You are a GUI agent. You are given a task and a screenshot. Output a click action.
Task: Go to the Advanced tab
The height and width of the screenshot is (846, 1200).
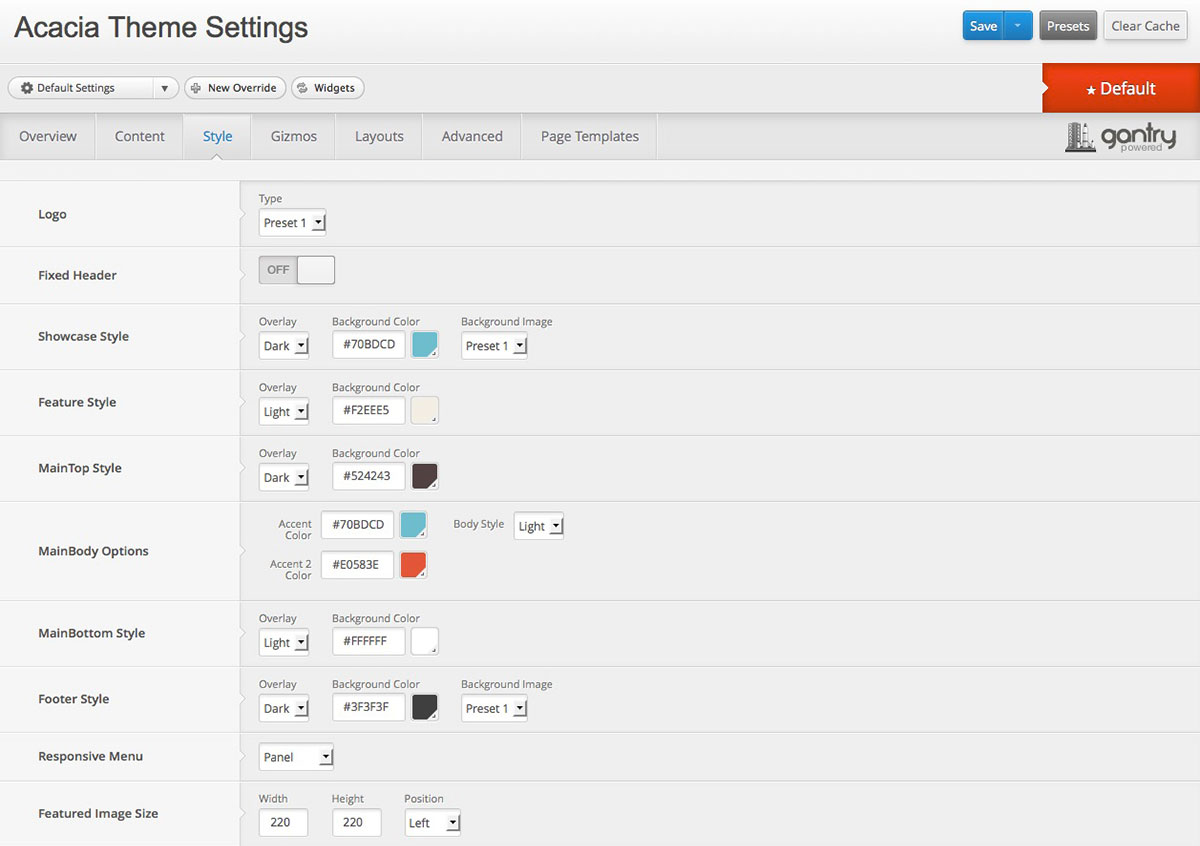pos(472,137)
